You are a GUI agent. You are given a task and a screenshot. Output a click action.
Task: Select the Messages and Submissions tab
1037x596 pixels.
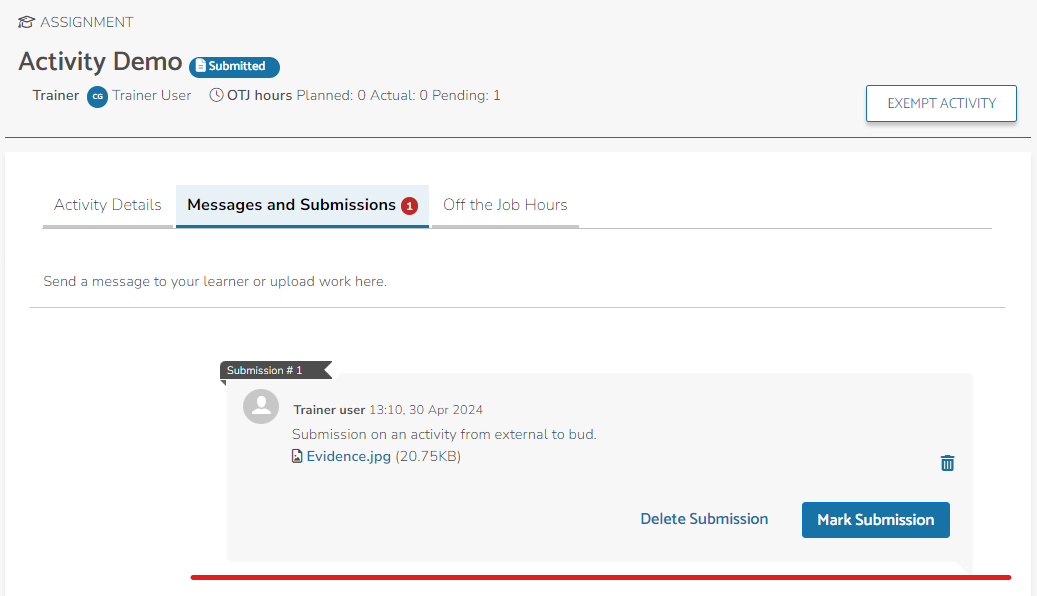tap(302, 206)
